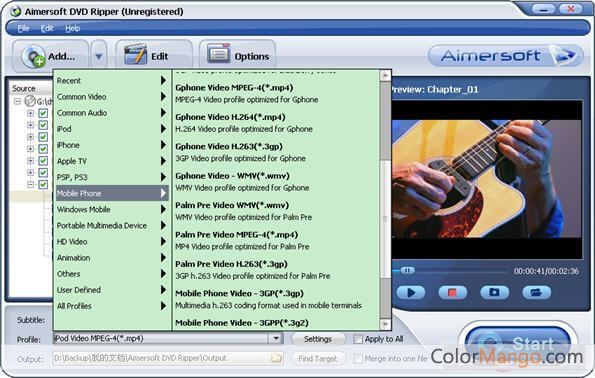
Task: Browse for output folder icon
Action: [x=276, y=358]
